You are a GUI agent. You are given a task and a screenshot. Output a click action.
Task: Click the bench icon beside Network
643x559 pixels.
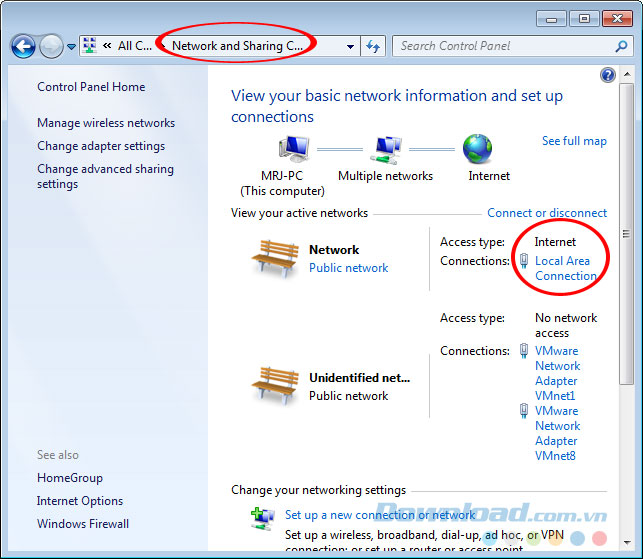[275, 259]
